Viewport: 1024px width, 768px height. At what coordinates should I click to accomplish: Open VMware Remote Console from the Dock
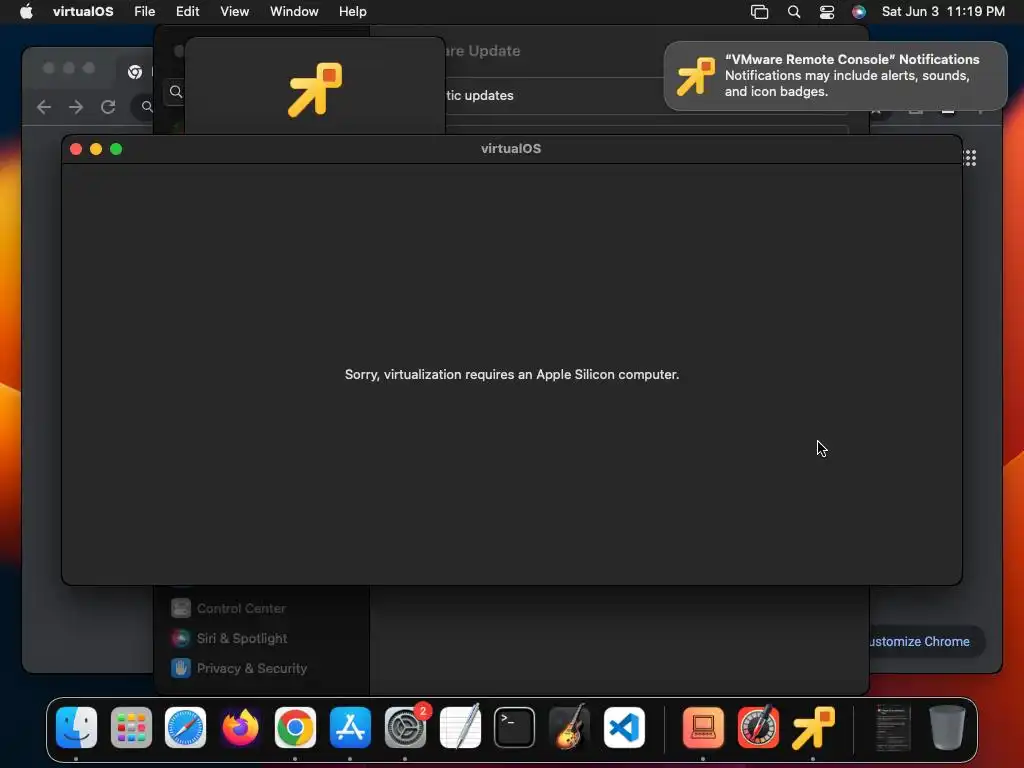(813, 727)
